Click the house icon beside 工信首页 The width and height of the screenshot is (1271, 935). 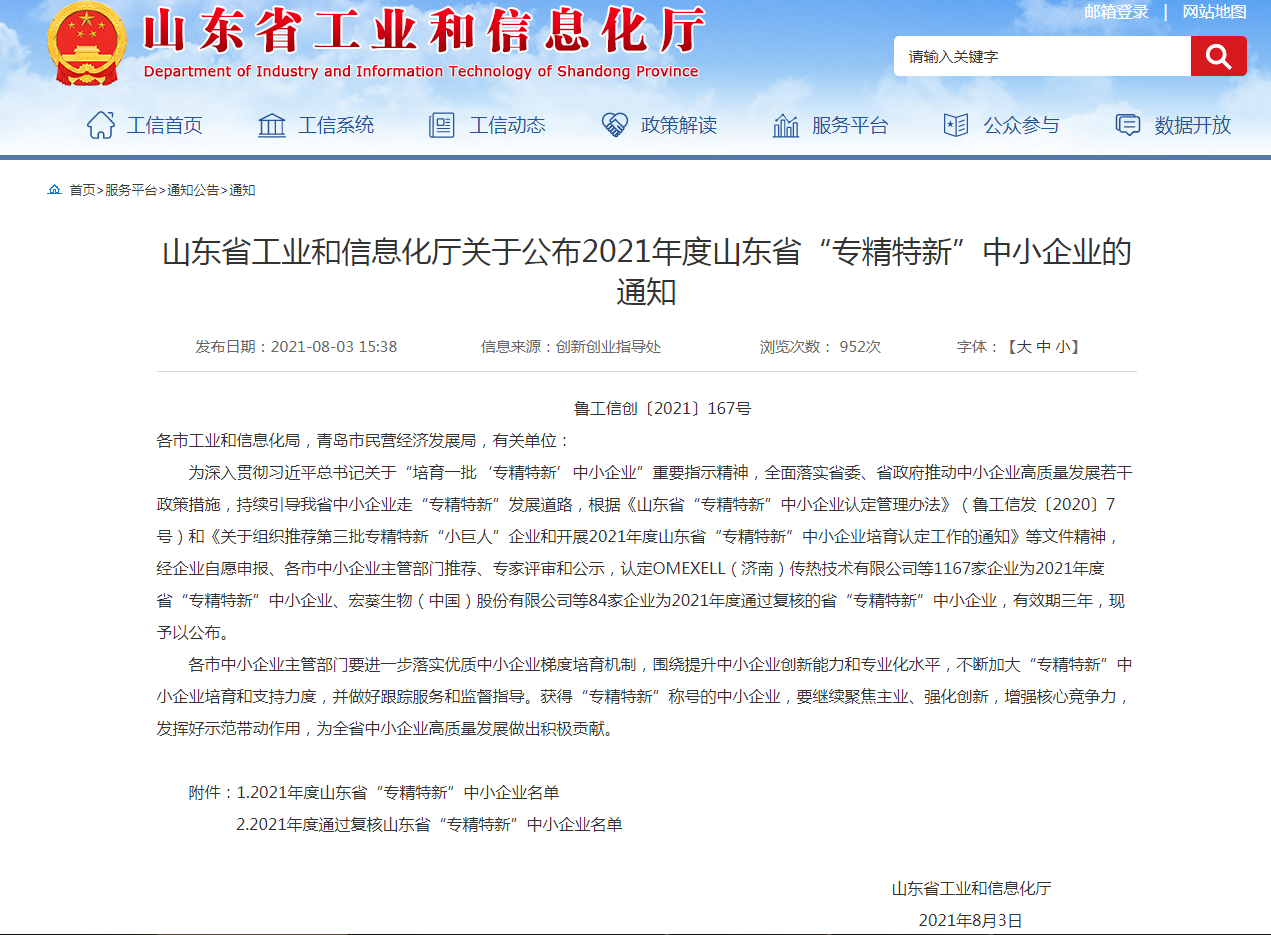click(x=100, y=125)
